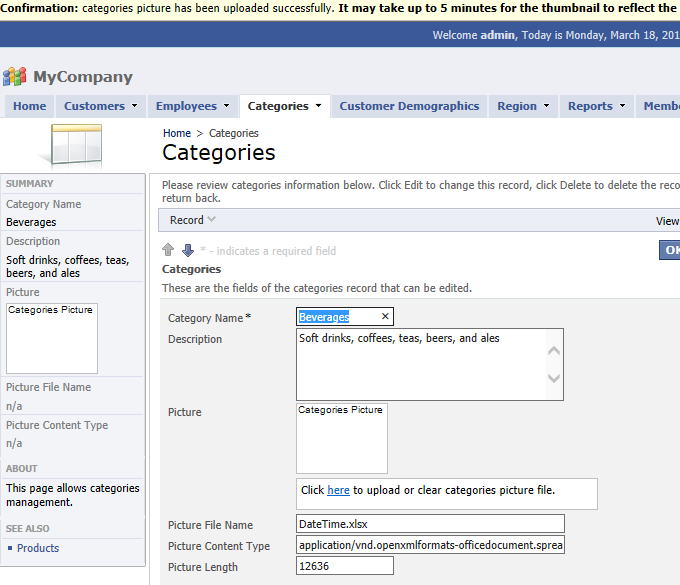Click the up arrow previous record icon

coord(168,250)
